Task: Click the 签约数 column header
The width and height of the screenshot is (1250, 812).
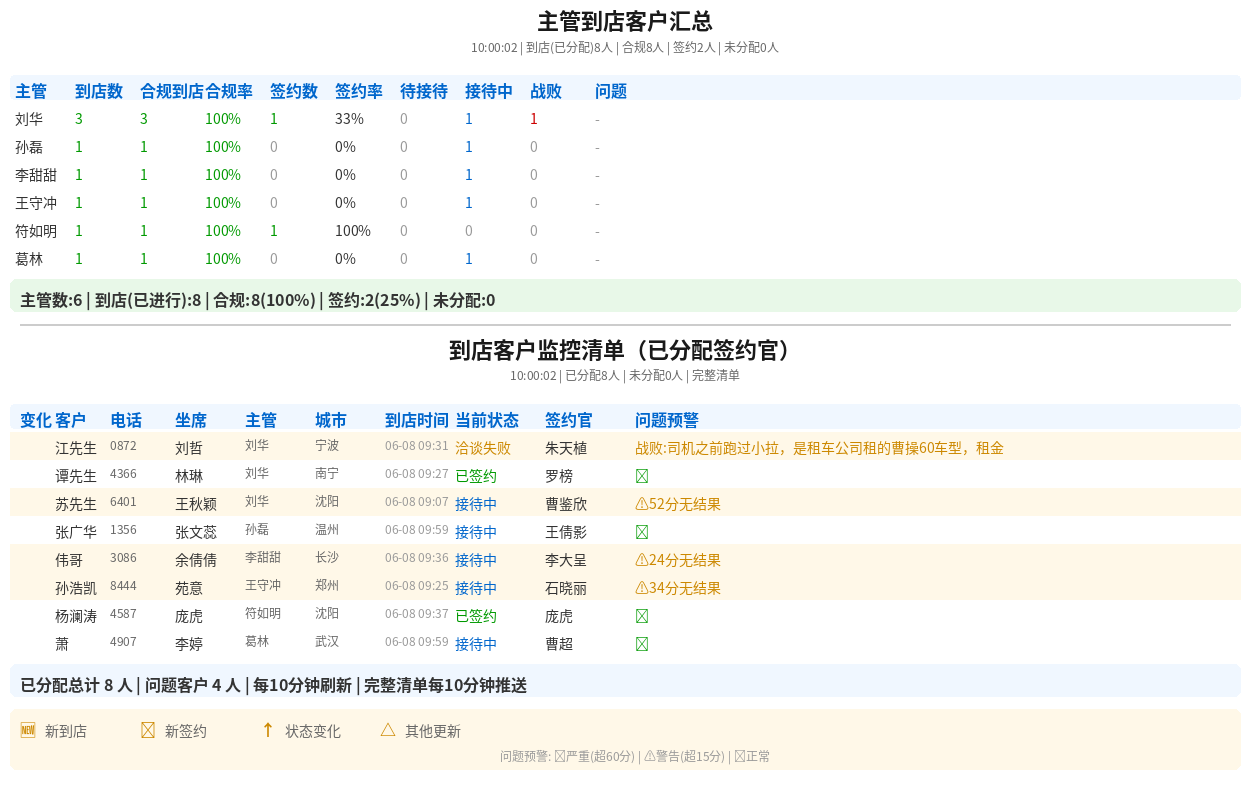Action: coord(294,91)
